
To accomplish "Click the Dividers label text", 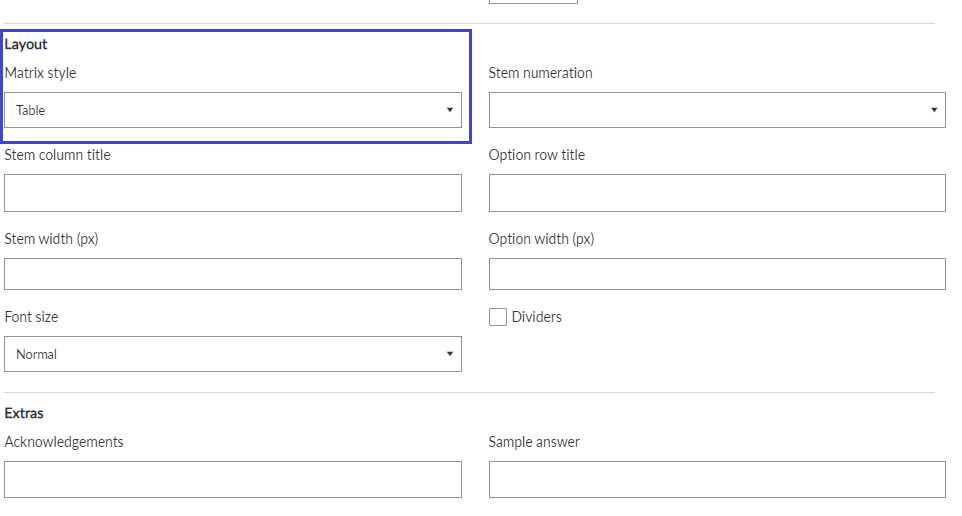I will coord(536,317).
